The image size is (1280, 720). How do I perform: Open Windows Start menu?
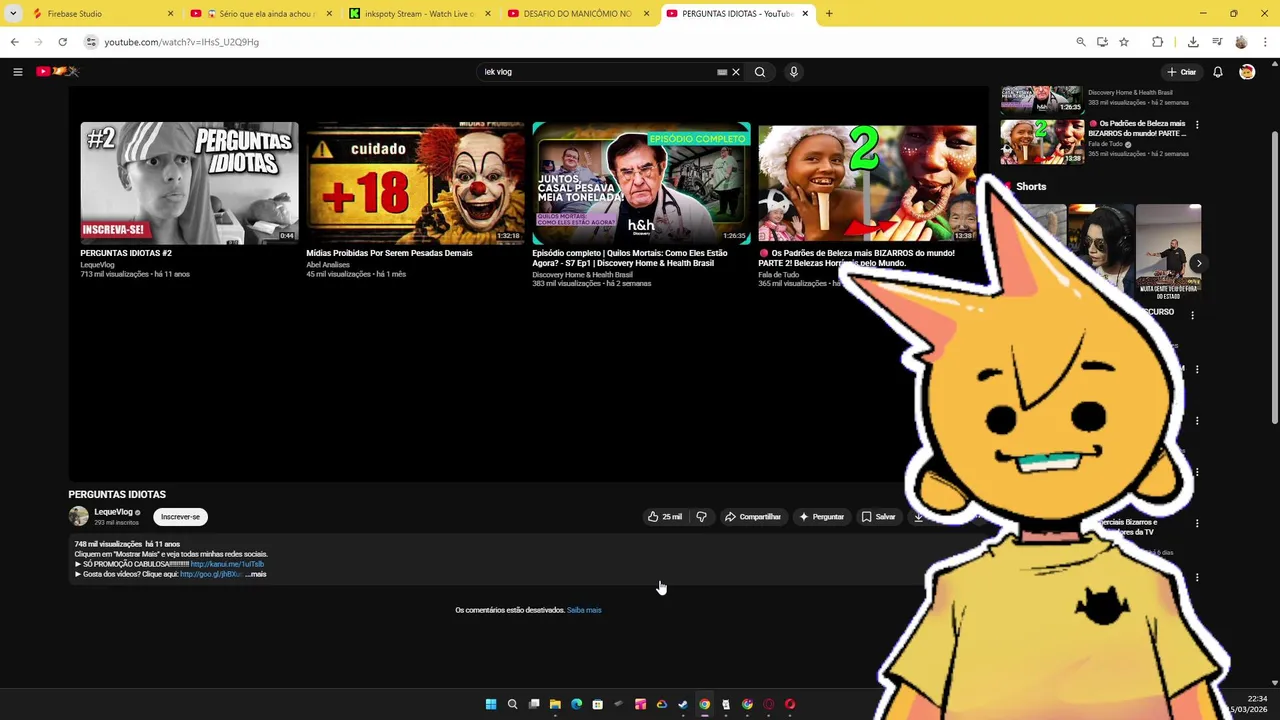(x=491, y=704)
